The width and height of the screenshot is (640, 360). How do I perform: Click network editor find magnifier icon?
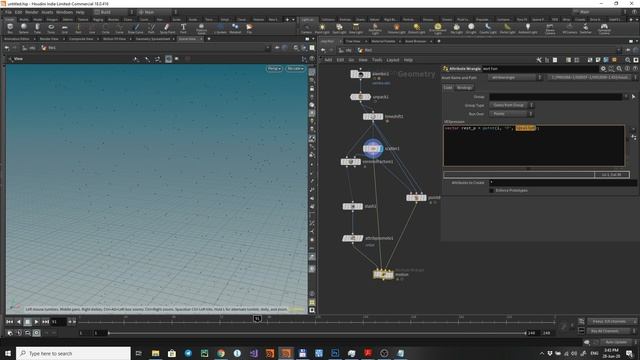coord(628,60)
